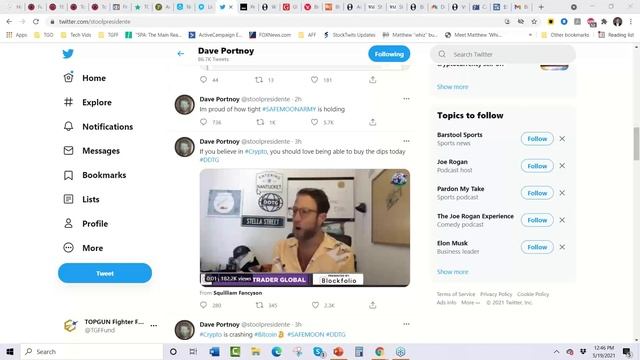640x360 pixels.
Task: Like the SAFEMOONARMY tweet
Action: click(x=314, y=122)
